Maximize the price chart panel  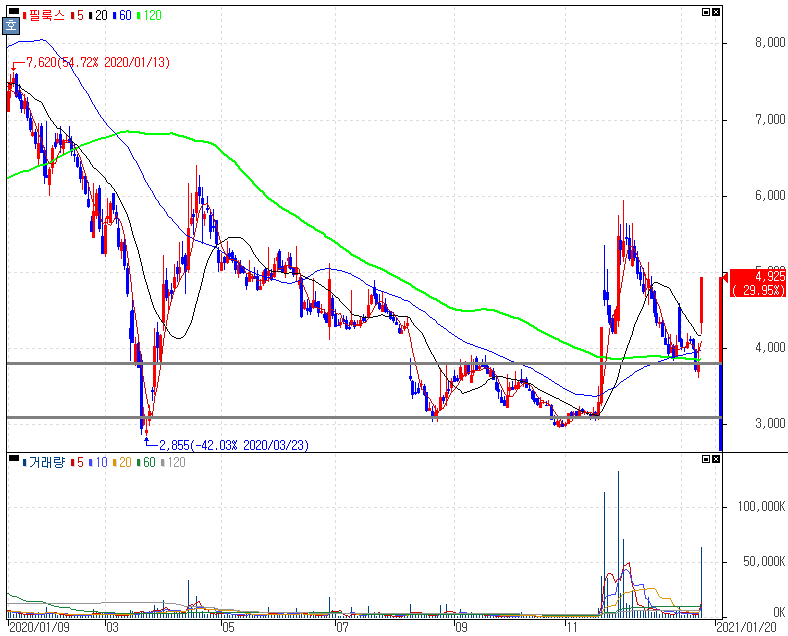(x=706, y=12)
